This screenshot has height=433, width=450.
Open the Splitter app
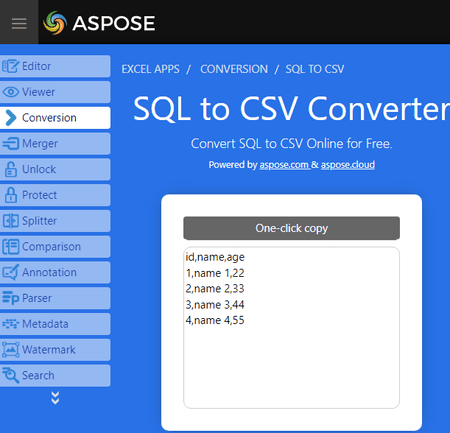tap(55, 221)
